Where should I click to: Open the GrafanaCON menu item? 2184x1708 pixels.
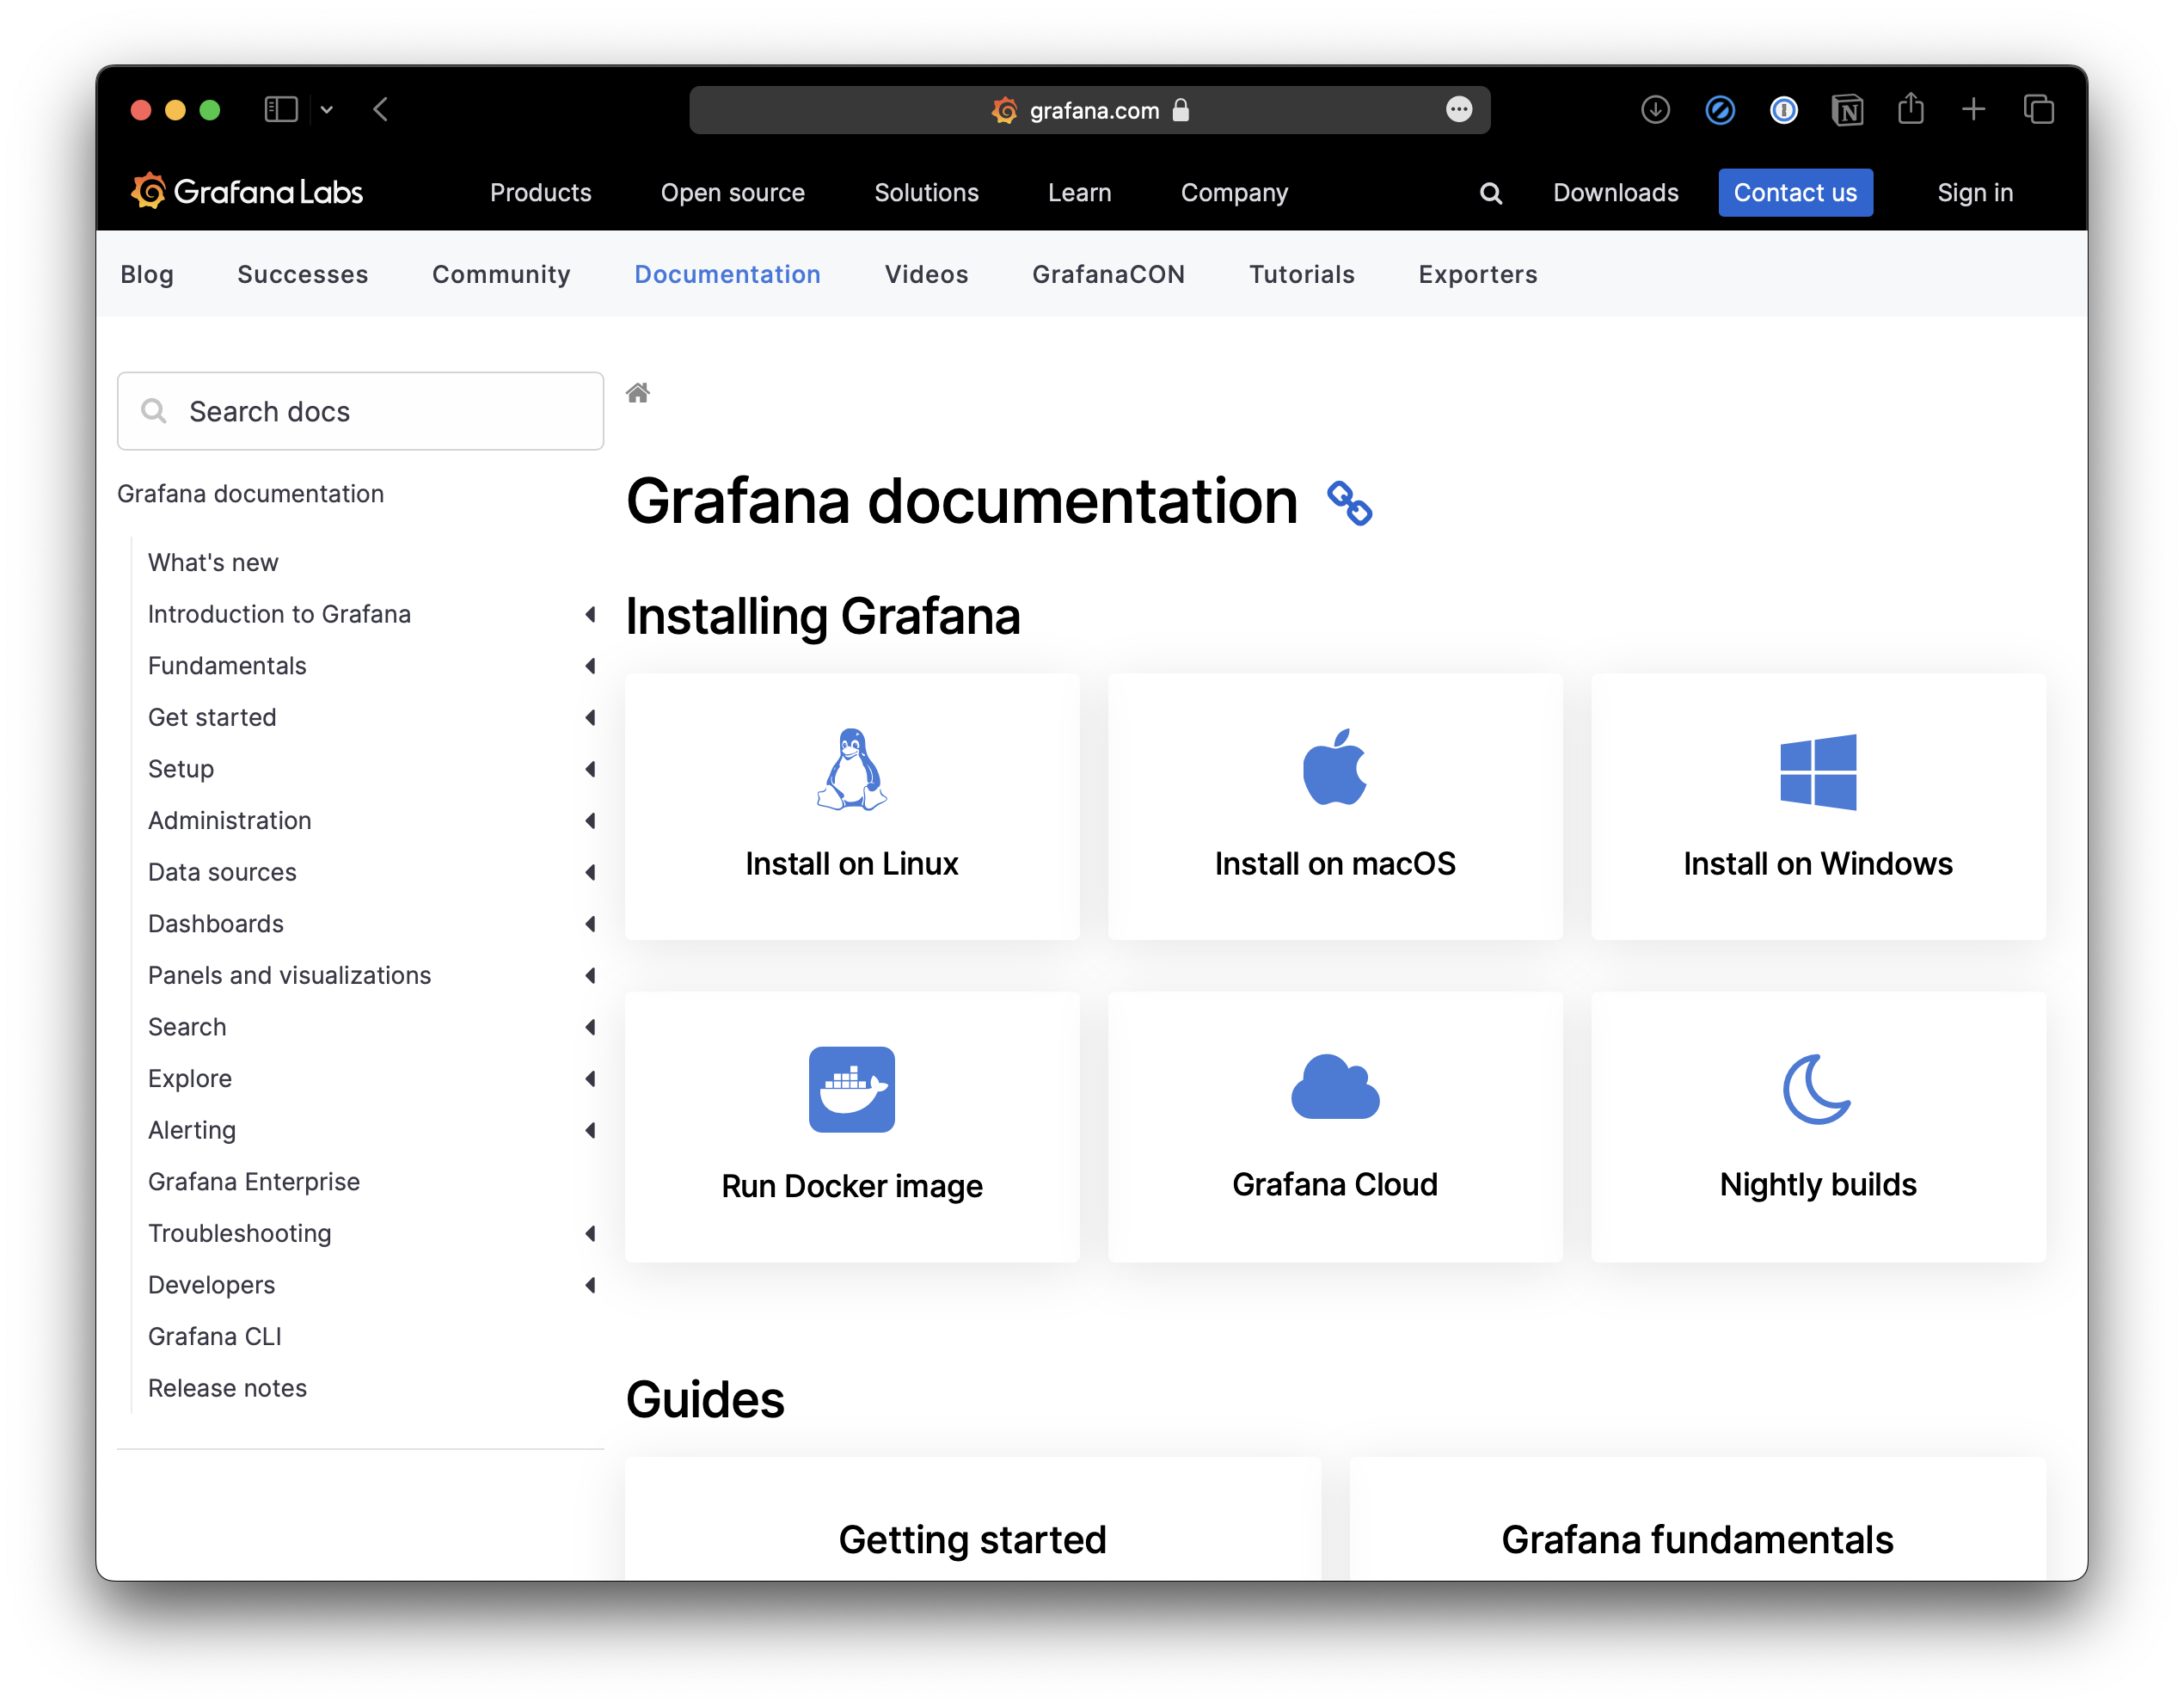(x=1108, y=274)
